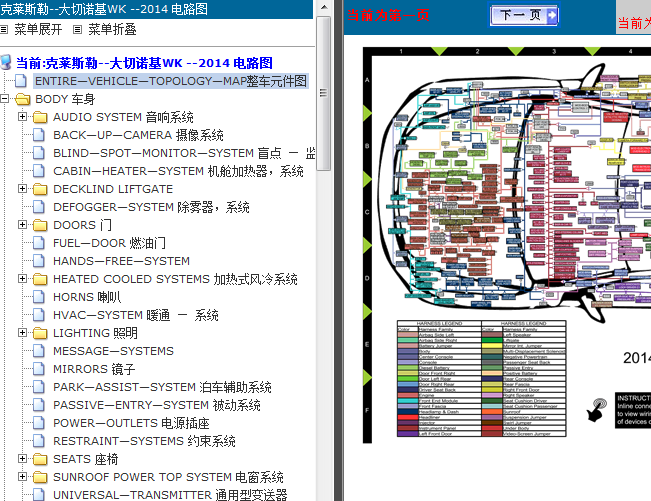
Task: Select UNIVERSAL—TRANSMITTER 通用型变送器 entry
Action: [x=170, y=494]
